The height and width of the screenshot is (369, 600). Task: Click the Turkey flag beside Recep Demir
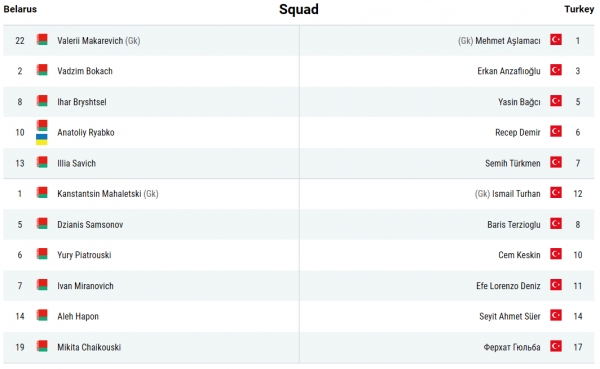[556, 131]
